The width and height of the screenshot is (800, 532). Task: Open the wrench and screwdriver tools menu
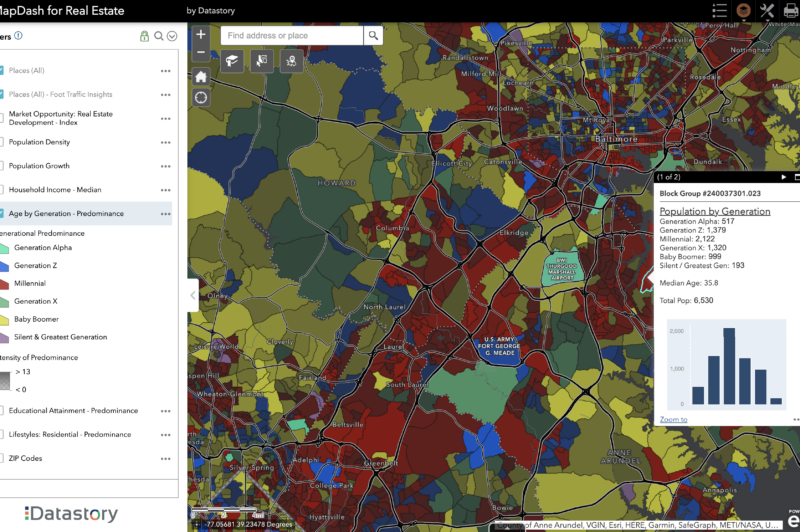767,10
